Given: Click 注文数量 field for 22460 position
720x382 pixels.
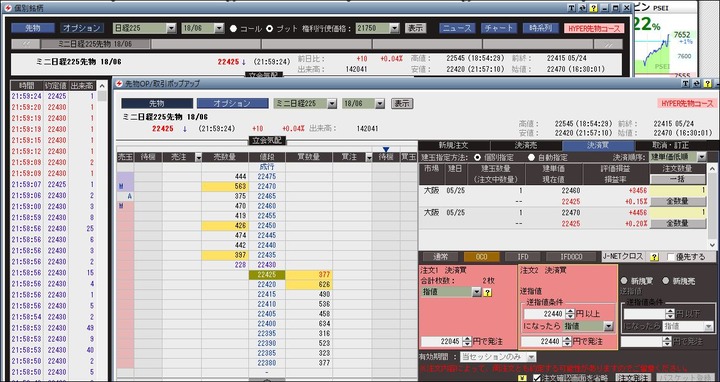Looking at the screenshot, I should (678, 191).
